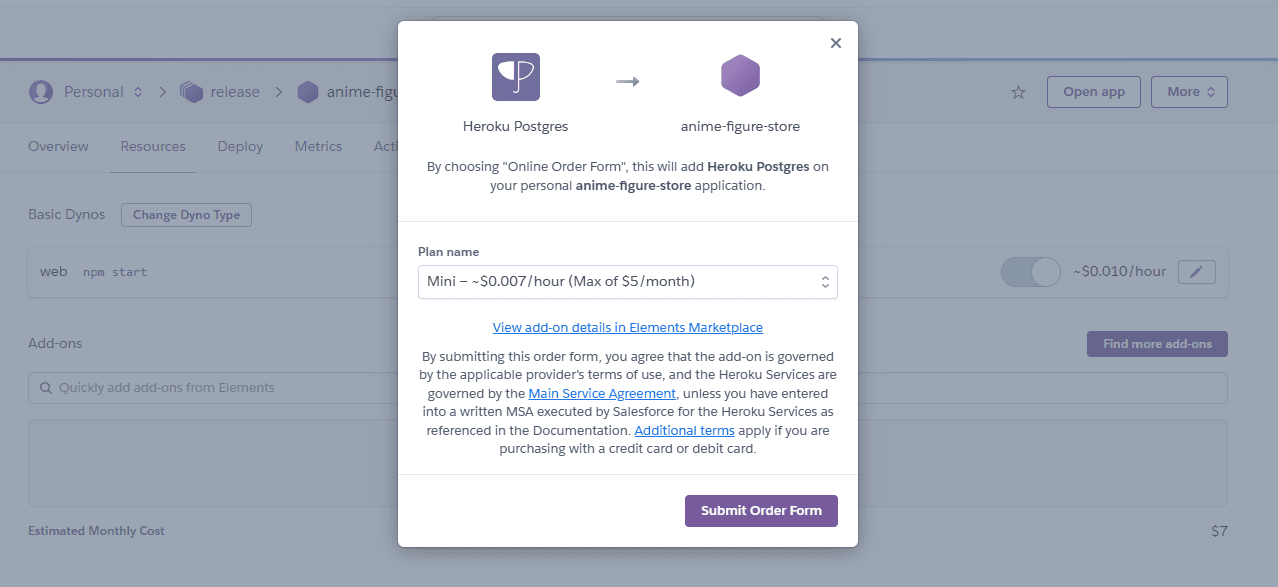Expand the Personal account switcher
The height and width of the screenshot is (587, 1278).
138,92
